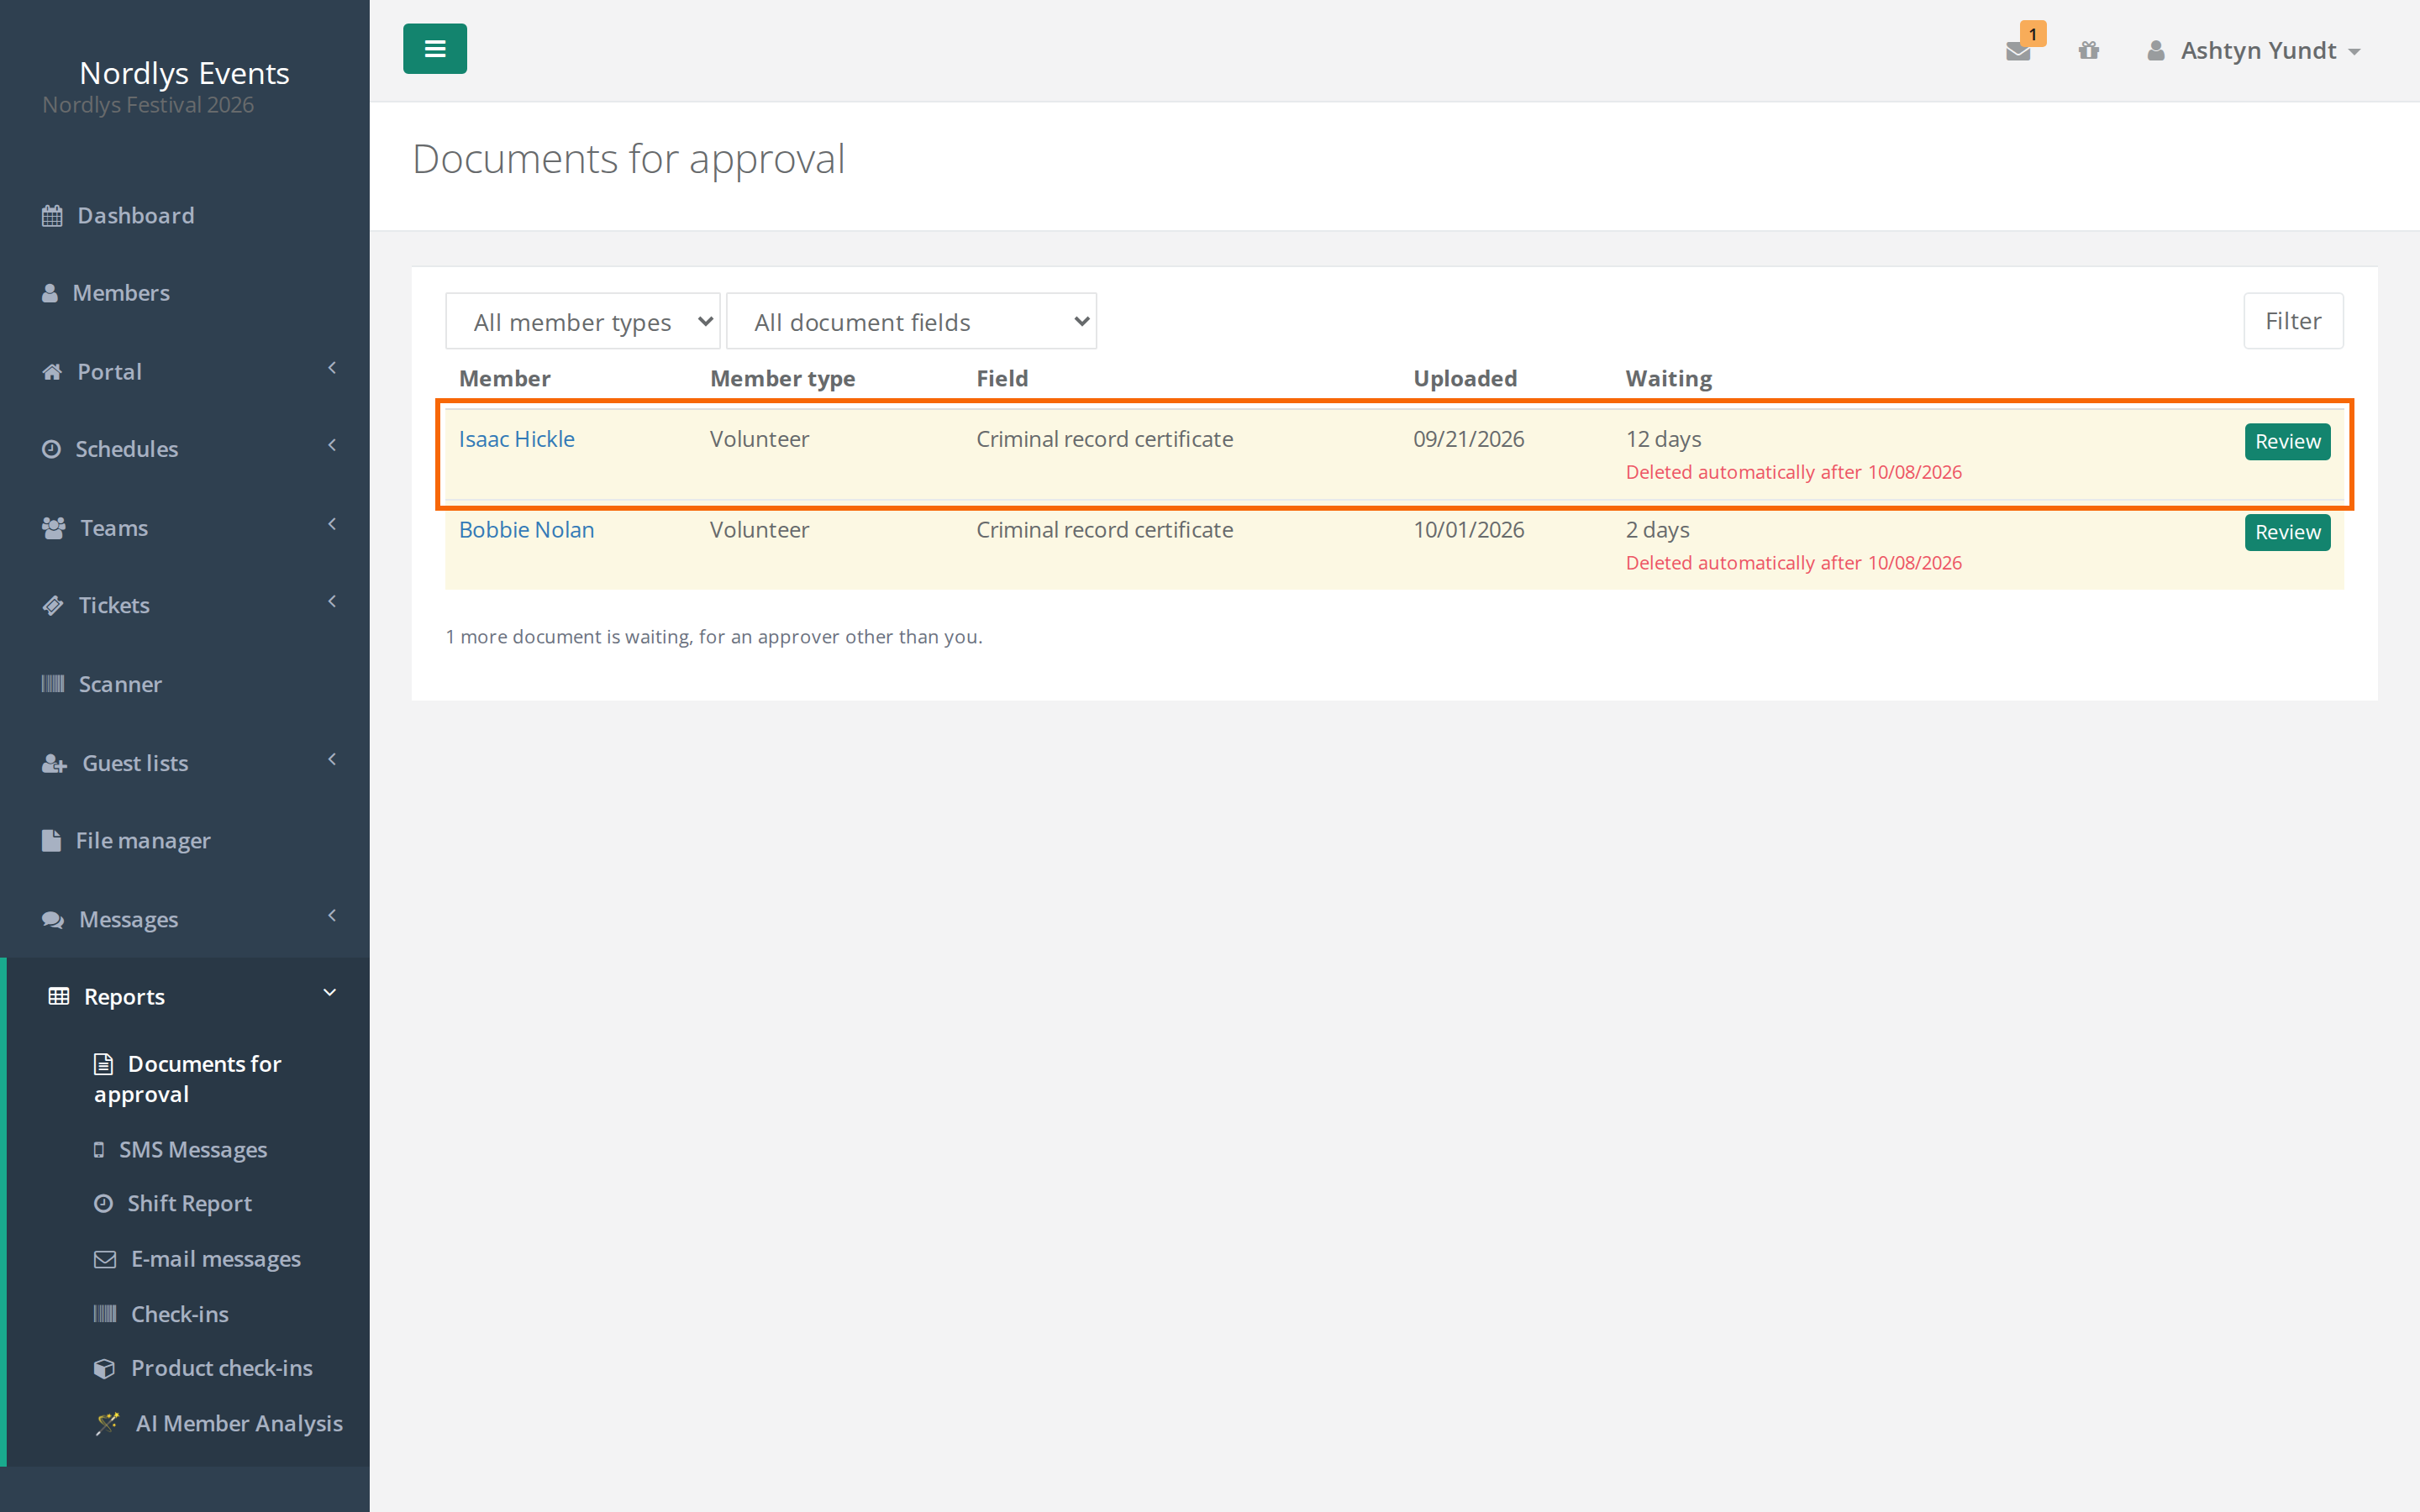Open Bobbie Nolan member link
This screenshot has width=2420, height=1512.
coord(527,530)
